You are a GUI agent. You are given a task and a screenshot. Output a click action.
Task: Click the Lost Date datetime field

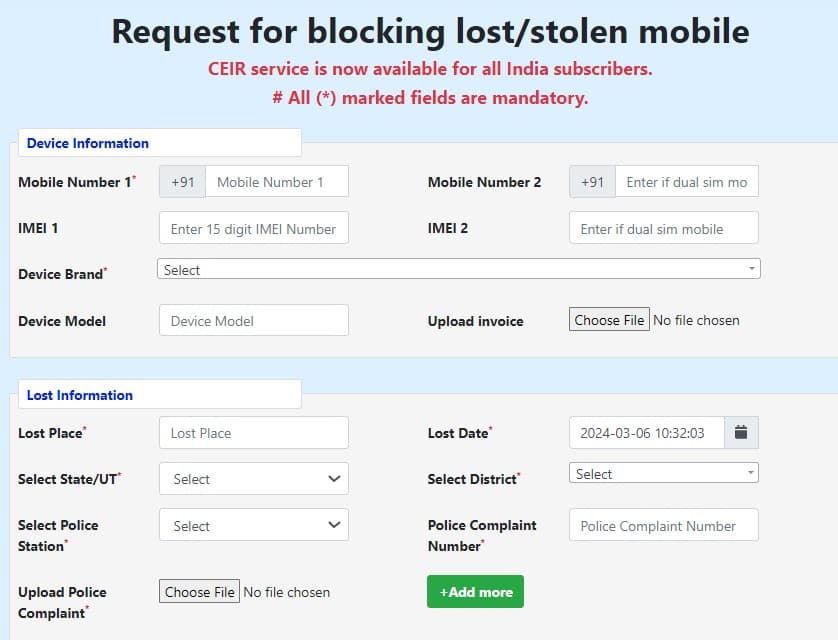646,433
